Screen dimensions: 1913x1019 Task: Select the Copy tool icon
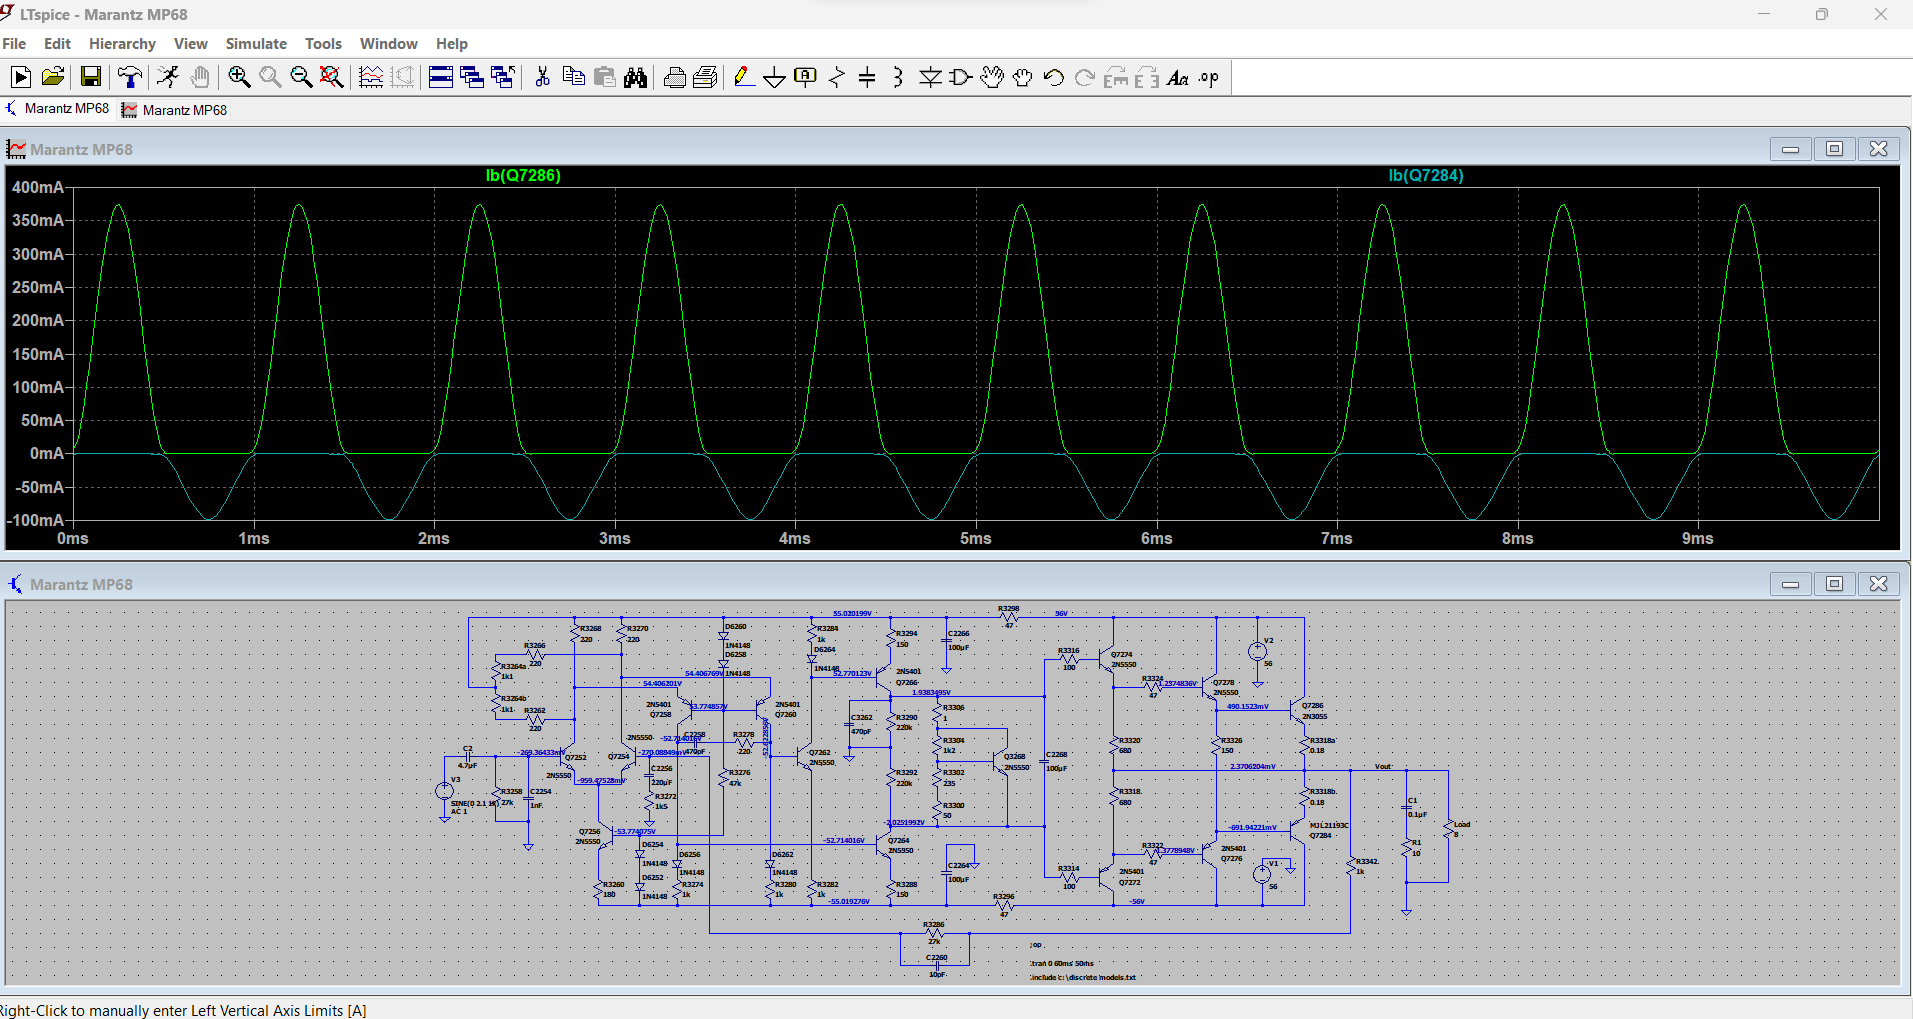pyautogui.click(x=574, y=78)
